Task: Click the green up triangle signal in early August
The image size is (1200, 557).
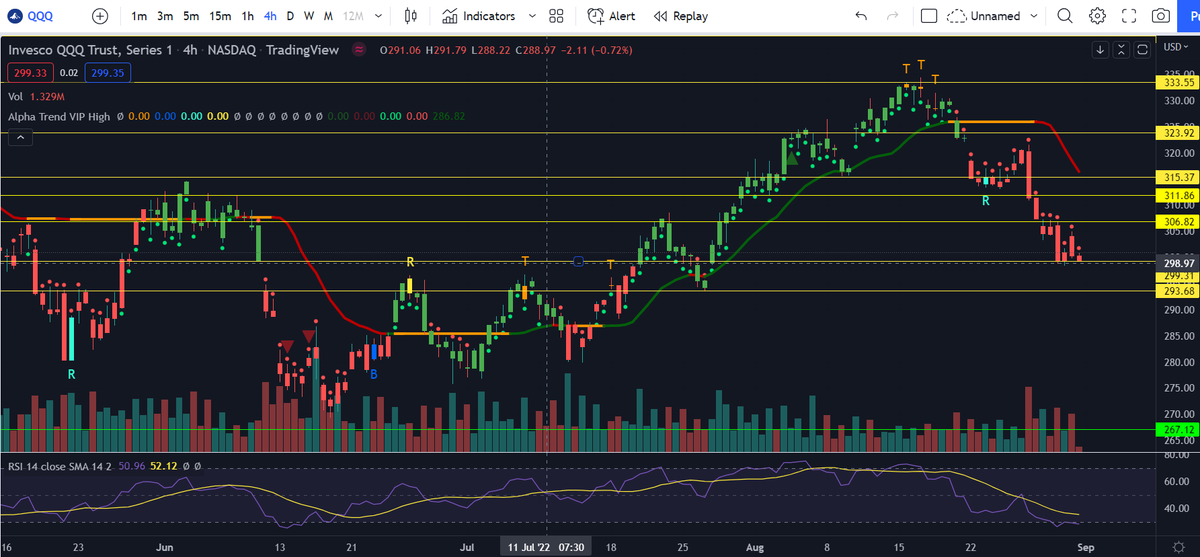Action: tap(791, 157)
